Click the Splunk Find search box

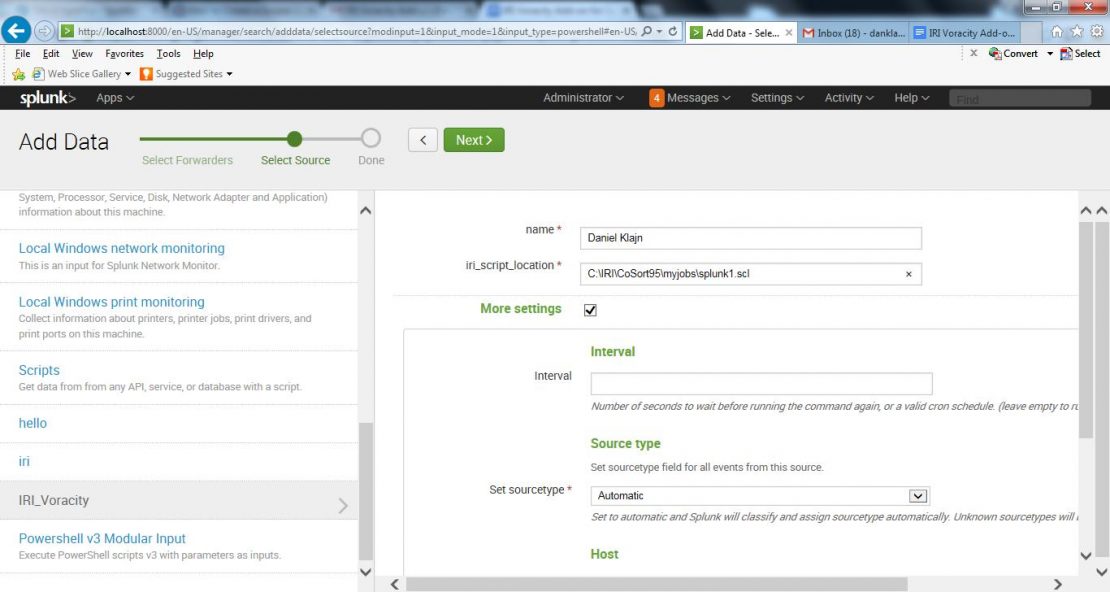click(1019, 98)
